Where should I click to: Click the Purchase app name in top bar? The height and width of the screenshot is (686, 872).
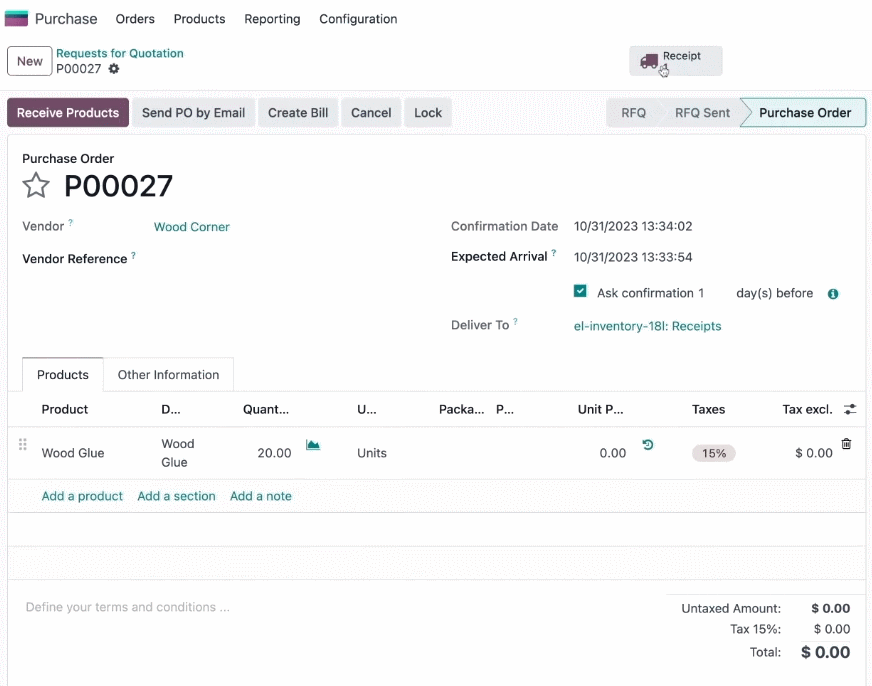[66, 19]
